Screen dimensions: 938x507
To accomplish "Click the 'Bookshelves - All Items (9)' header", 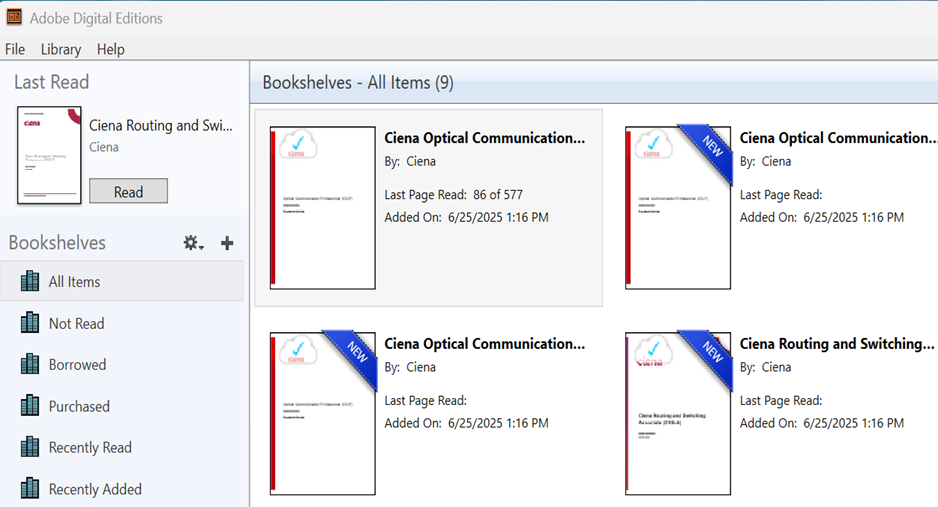I will 358,83.
